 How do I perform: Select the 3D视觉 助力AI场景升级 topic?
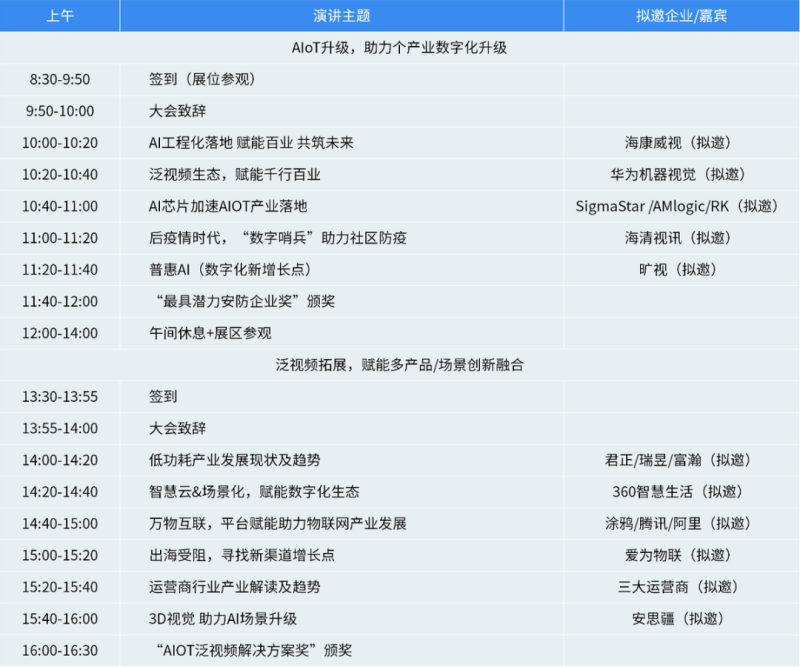(x=223, y=619)
